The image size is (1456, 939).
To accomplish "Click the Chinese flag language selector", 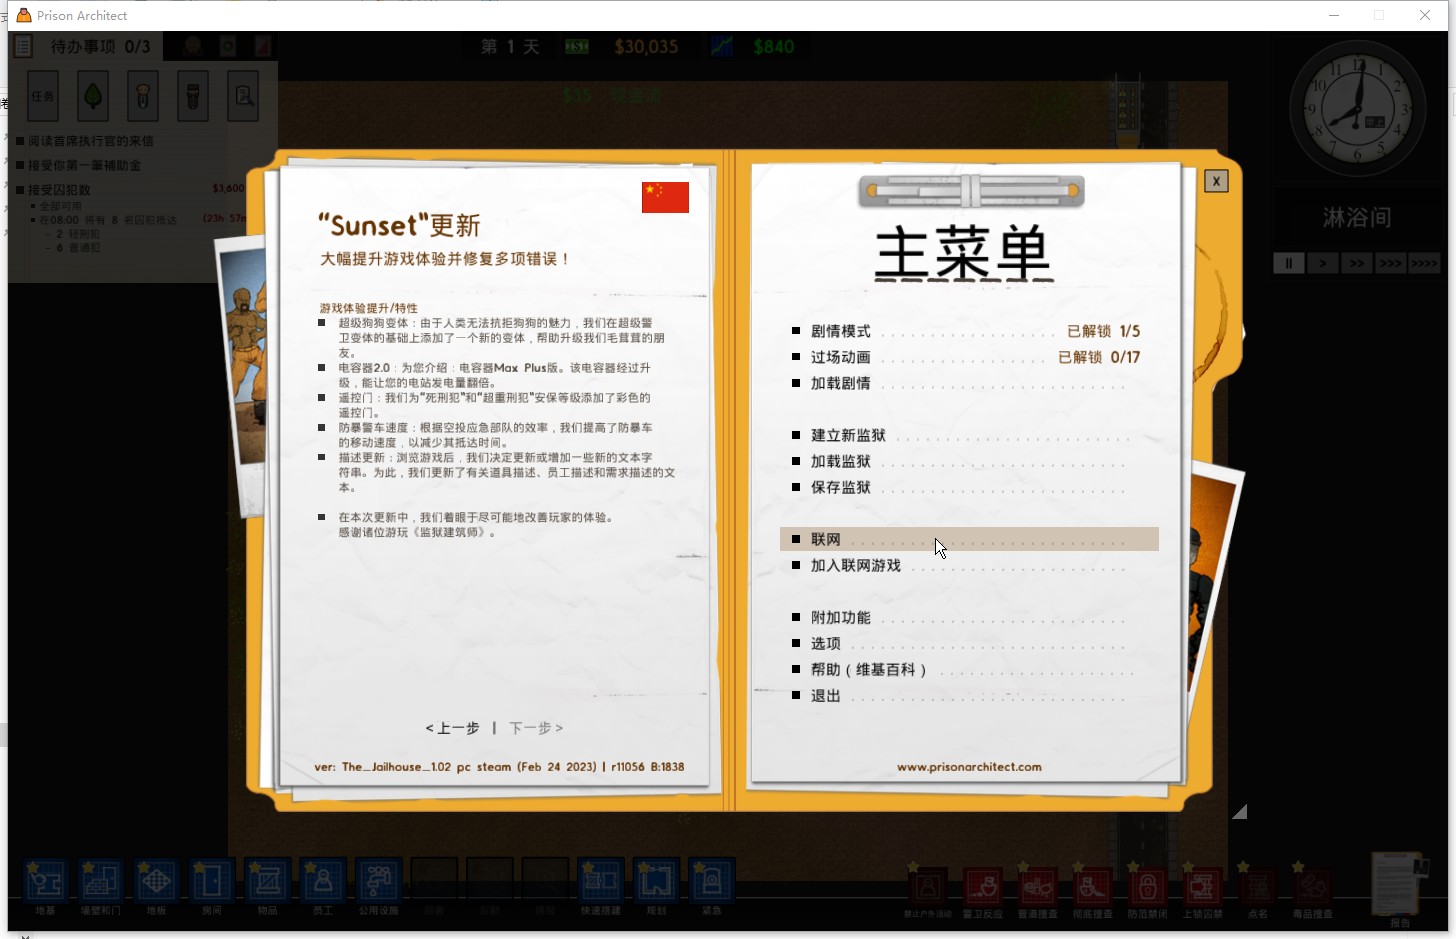I will click(665, 197).
